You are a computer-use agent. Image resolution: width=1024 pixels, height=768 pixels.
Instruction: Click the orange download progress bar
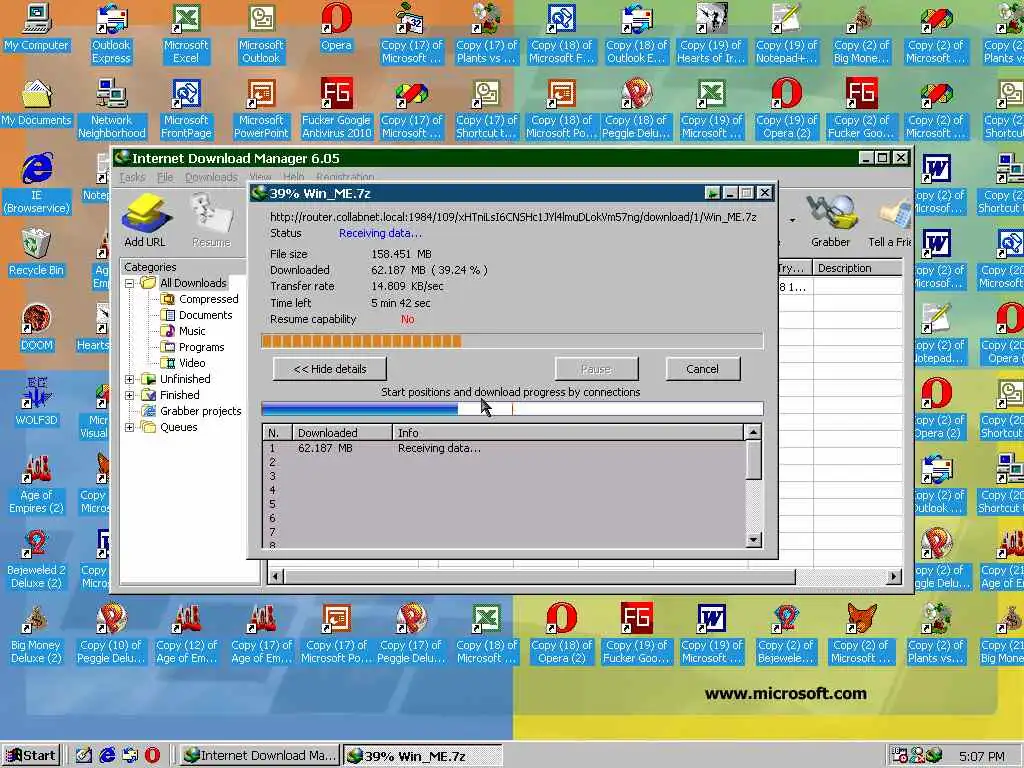point(512,341)
